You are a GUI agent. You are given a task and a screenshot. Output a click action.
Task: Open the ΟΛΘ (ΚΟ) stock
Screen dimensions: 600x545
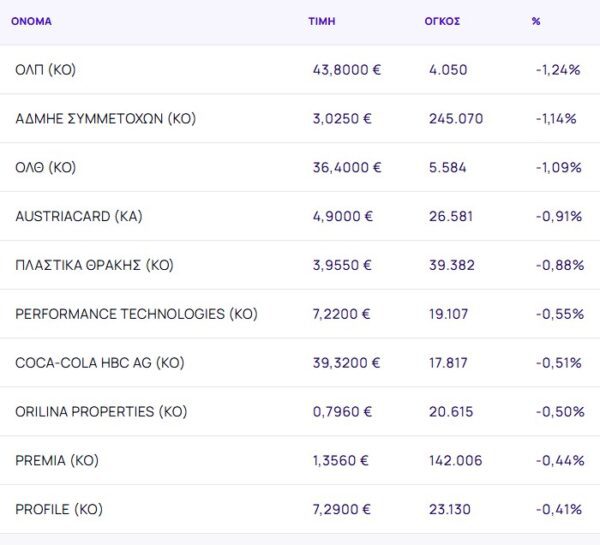coord(46,168)
